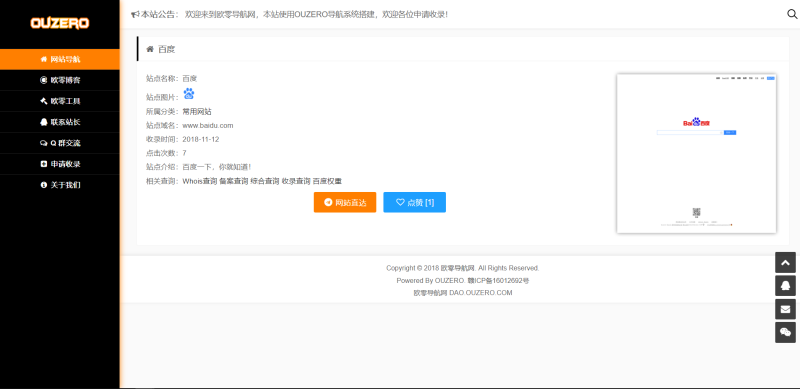Screen dimensions: 800x389
Task: Click the email envelope floating icon
Action: [785, 309]
